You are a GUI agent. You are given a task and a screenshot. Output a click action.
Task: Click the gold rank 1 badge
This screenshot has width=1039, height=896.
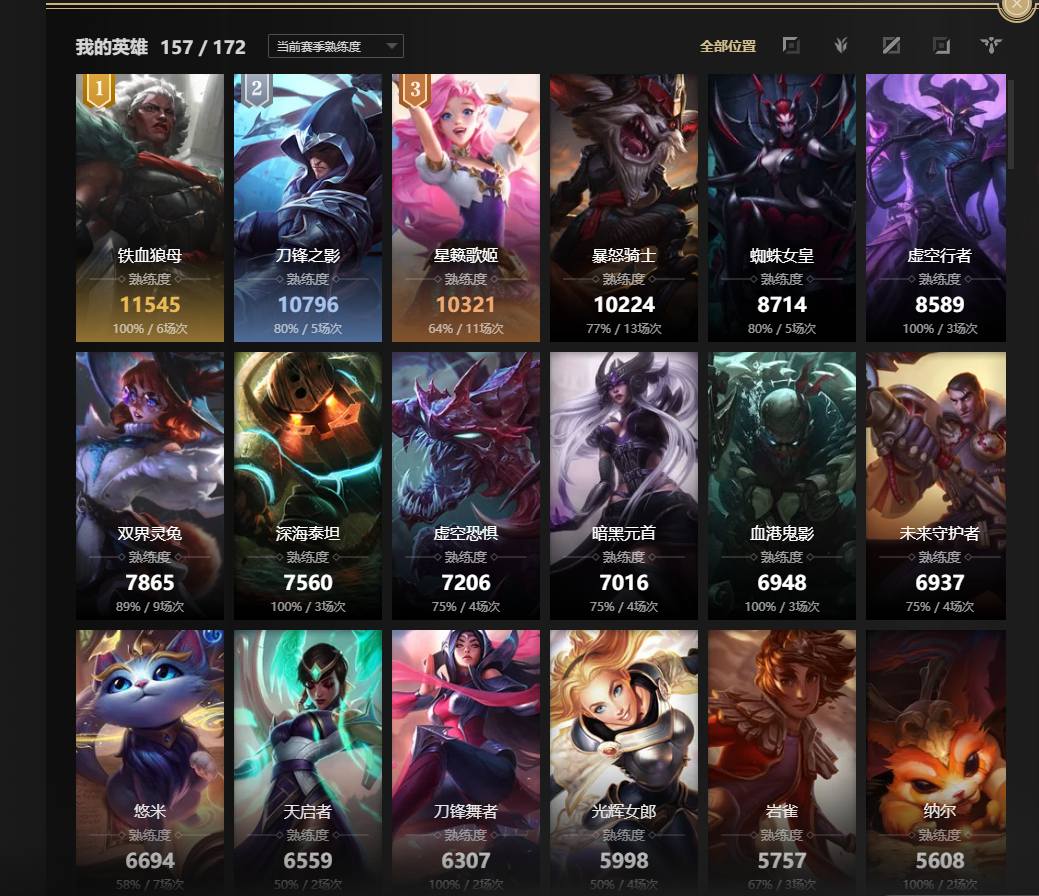99,89
